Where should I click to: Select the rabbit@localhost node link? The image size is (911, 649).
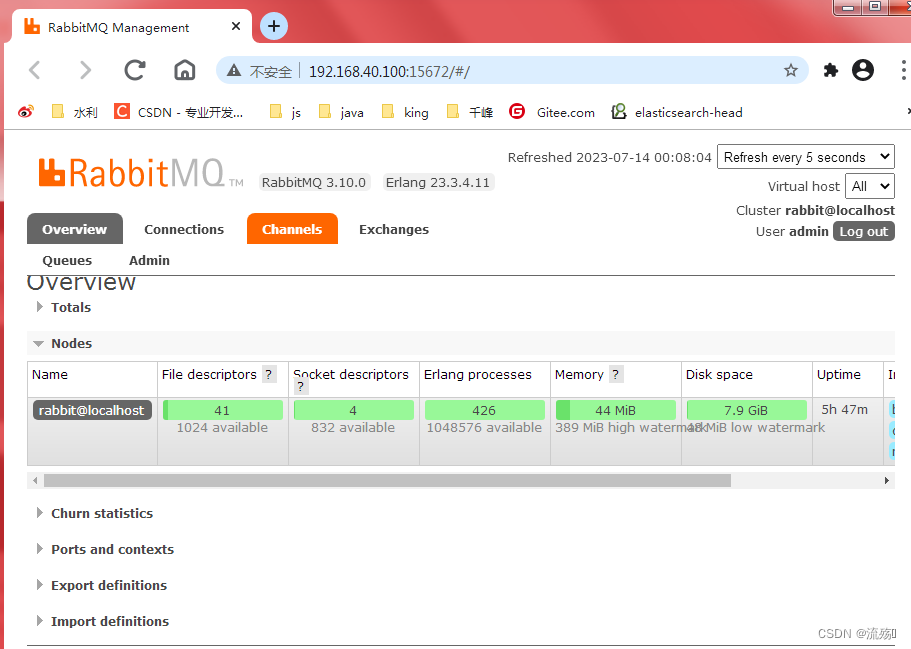tap(91, 409)
